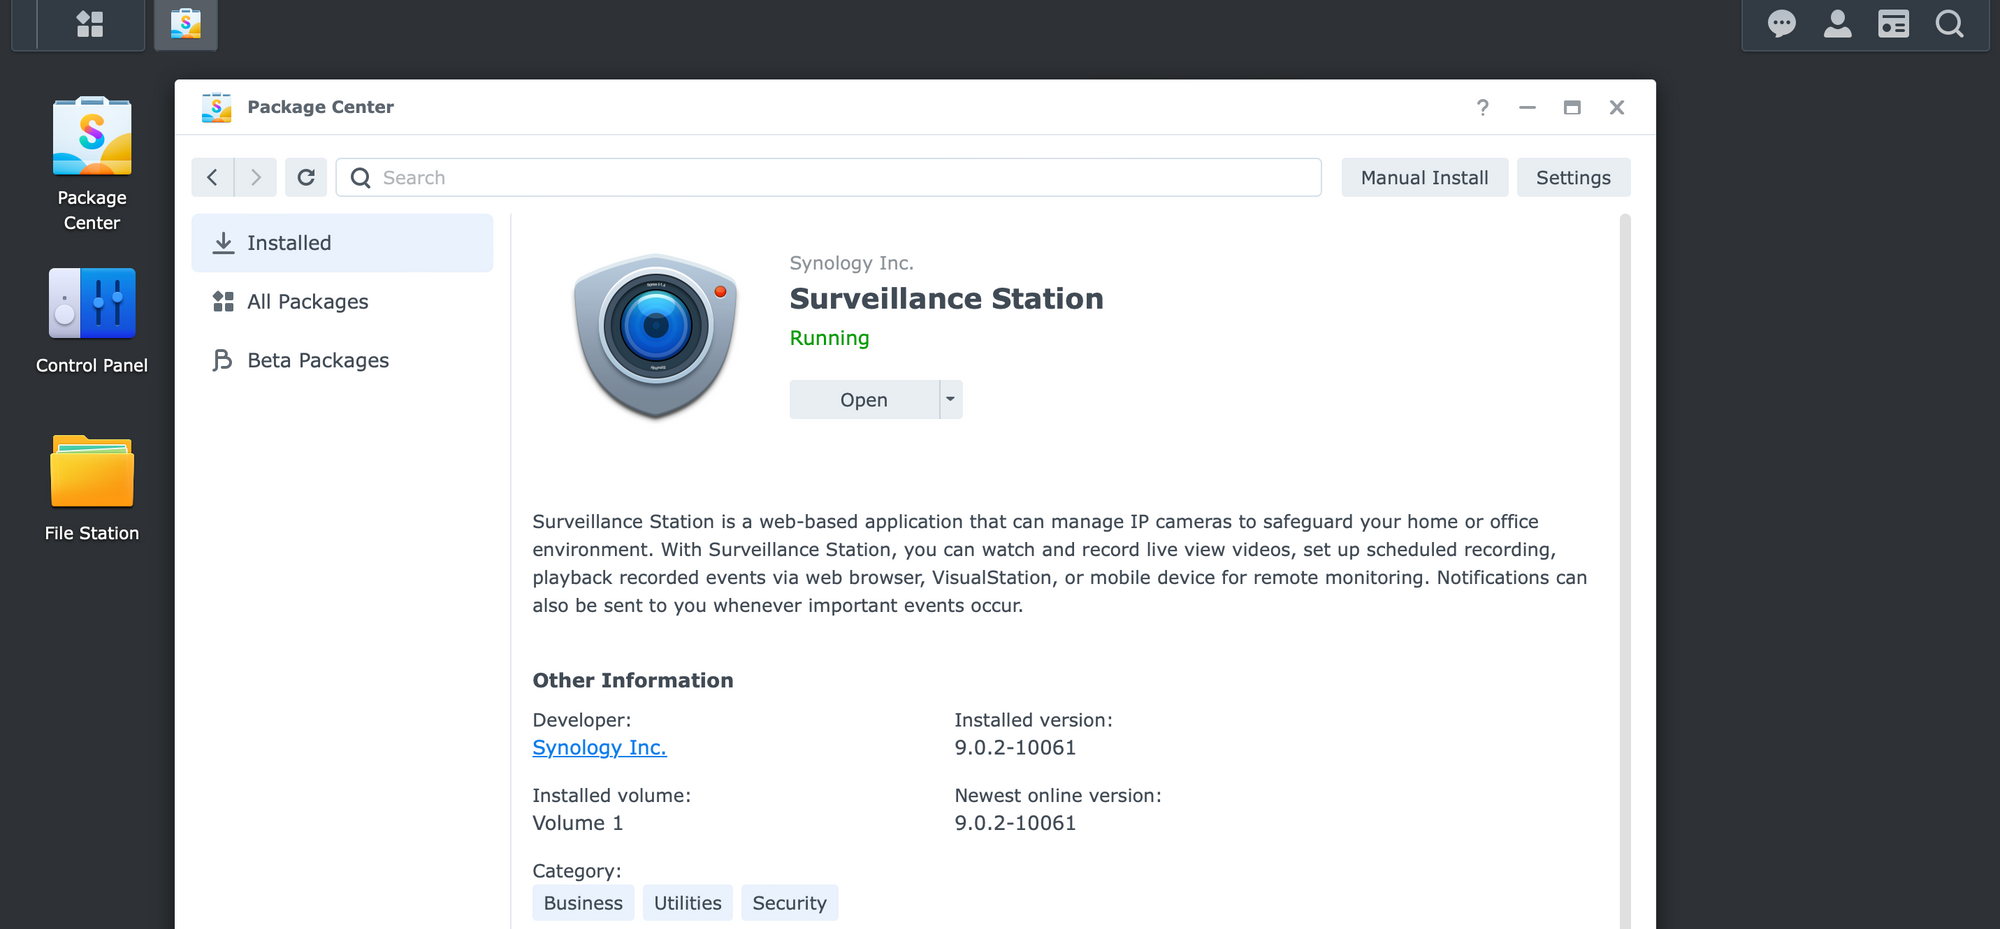Click the Search field in Package Center
2000x929 pixels.
[828, 177]
